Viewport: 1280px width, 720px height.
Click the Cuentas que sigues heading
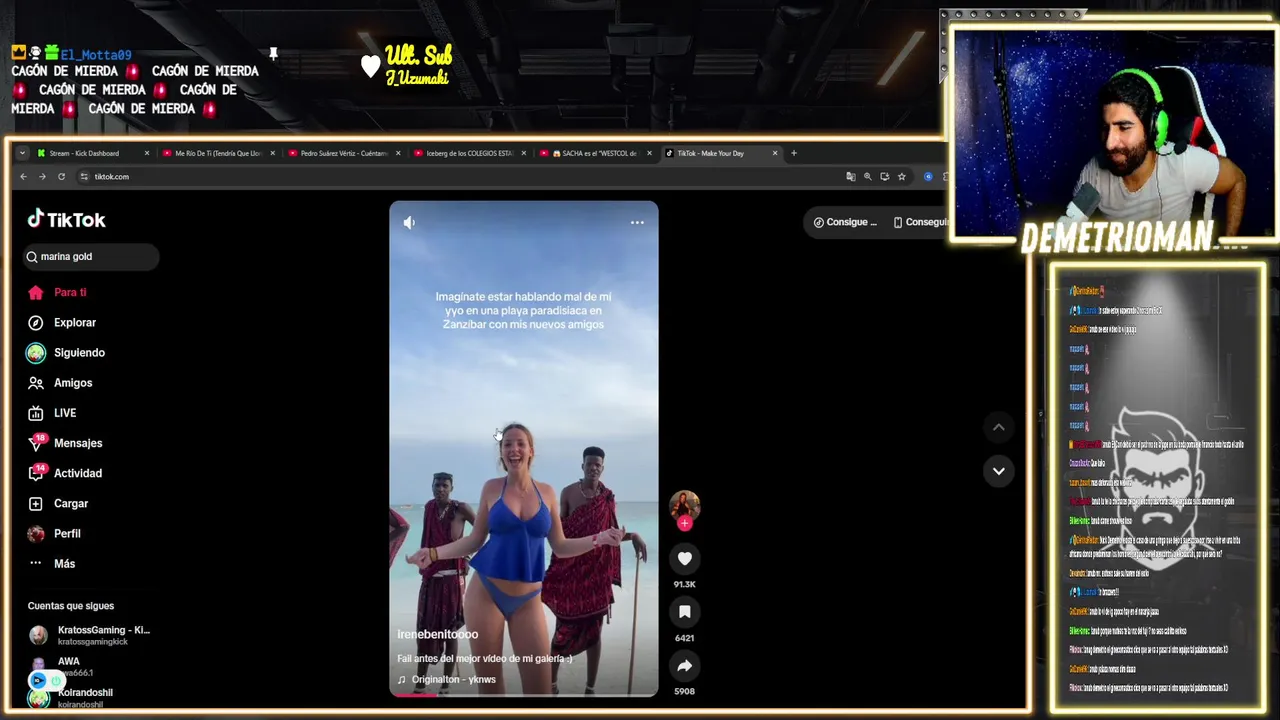click(x=71, y=606)
